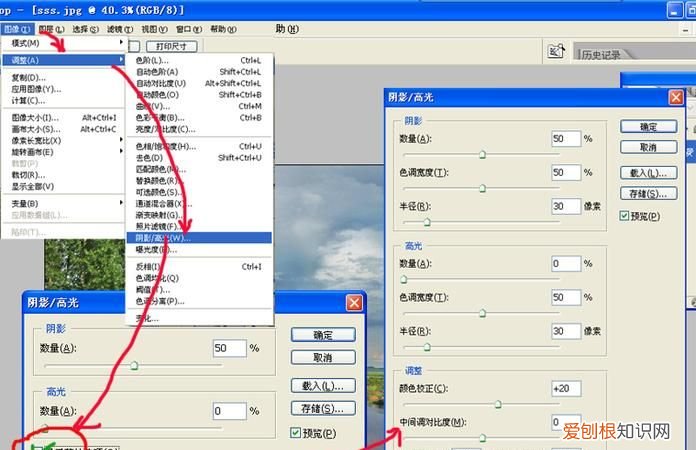Switch to the 历史记录 panel tab
Viewport: 696px width, 450px height.
pos(601,55)
